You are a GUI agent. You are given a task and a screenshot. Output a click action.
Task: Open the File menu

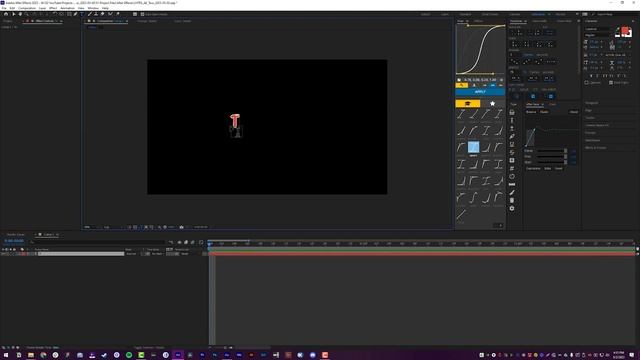[4, 8]
